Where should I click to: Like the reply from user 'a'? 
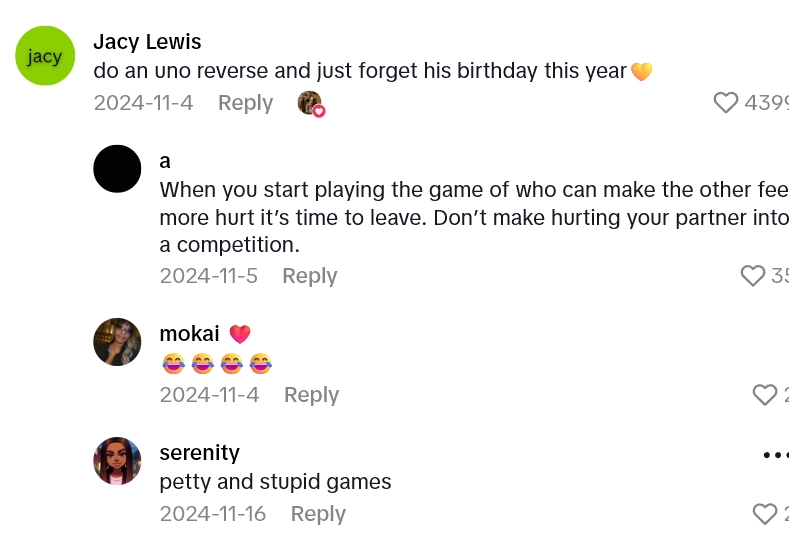pos(753,275)
